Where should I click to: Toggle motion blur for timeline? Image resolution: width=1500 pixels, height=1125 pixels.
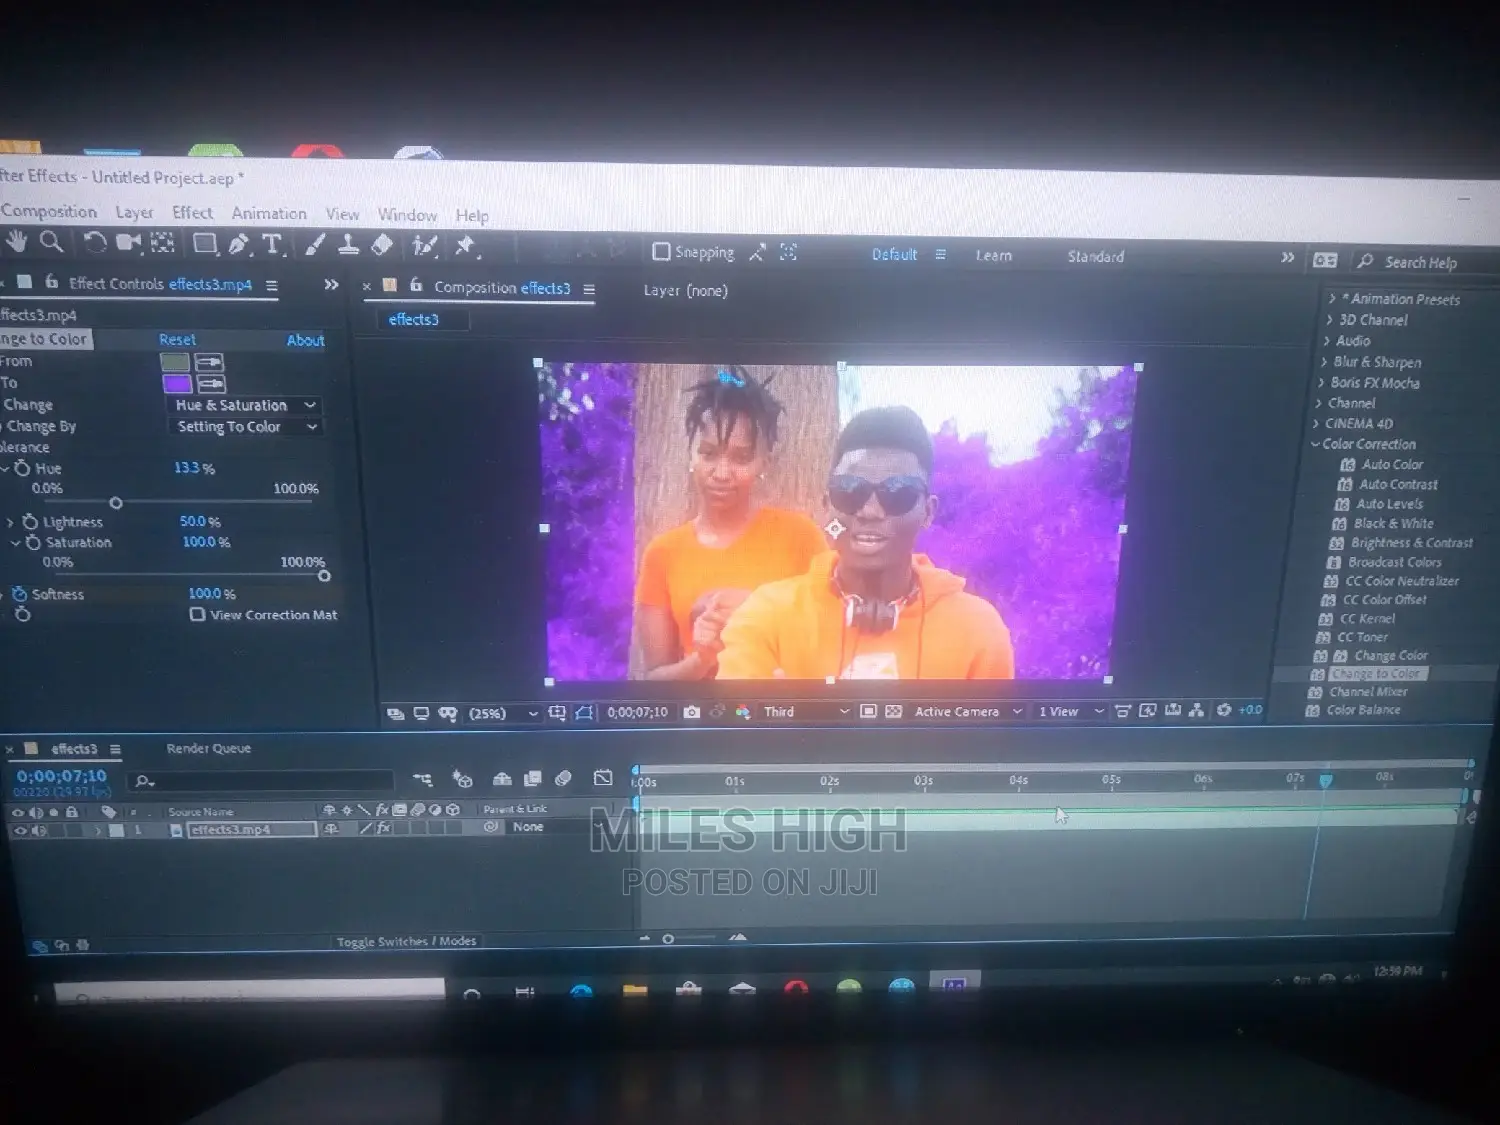pos(563,778)
